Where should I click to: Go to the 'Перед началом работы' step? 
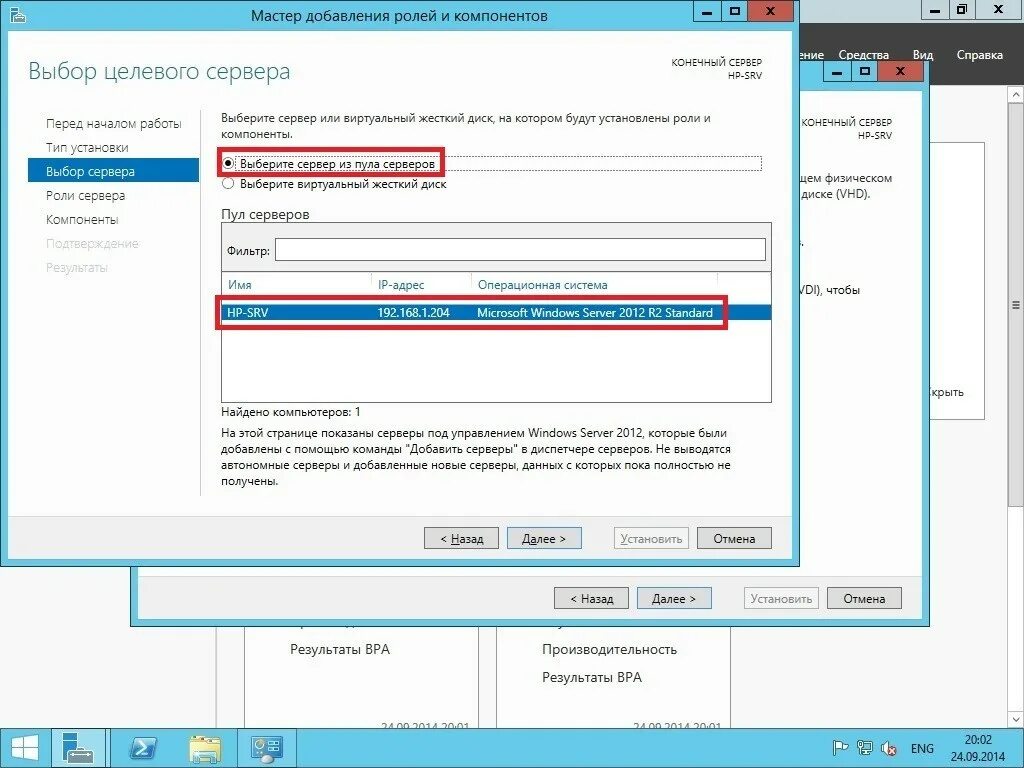114,123
